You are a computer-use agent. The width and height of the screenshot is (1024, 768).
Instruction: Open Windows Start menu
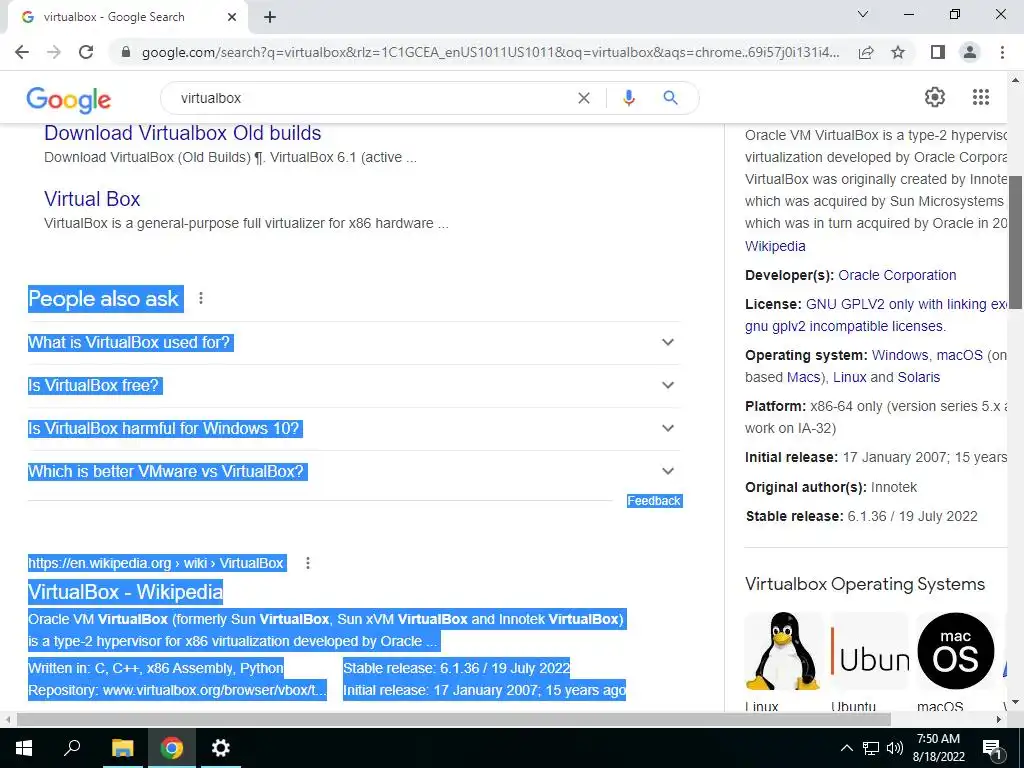pos(24,748)
